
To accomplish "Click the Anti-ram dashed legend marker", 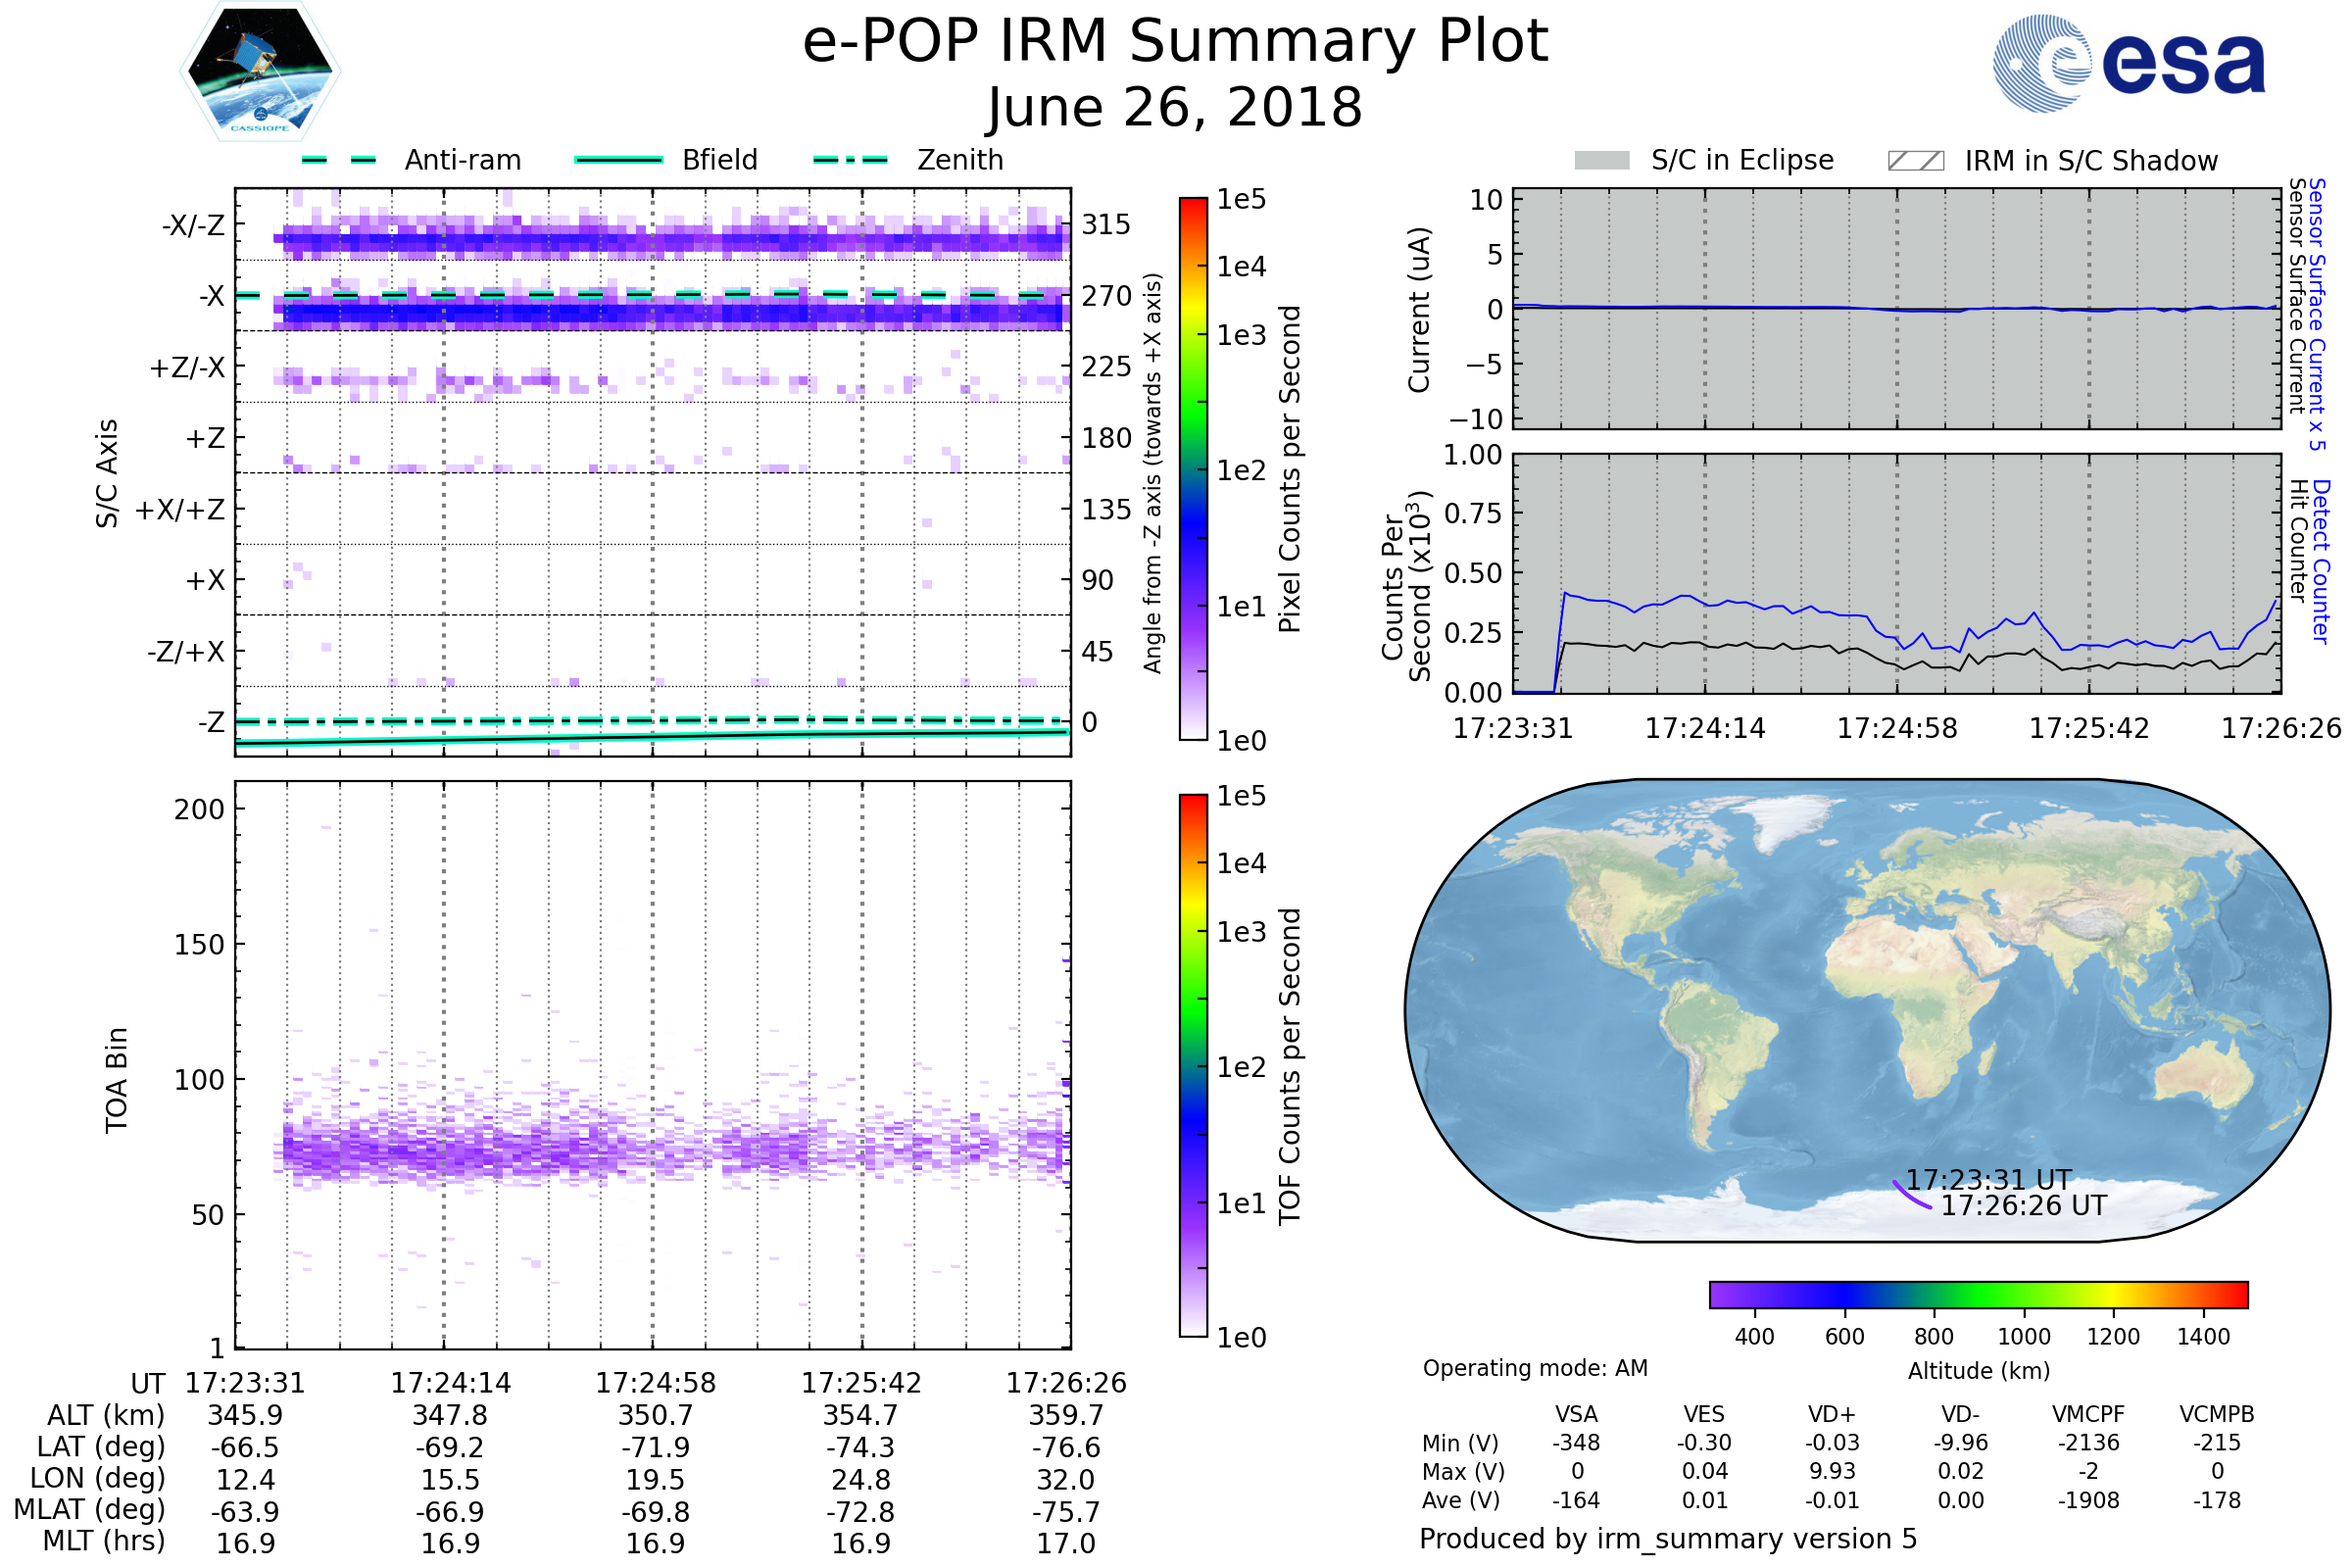I will tap(339, 160).
